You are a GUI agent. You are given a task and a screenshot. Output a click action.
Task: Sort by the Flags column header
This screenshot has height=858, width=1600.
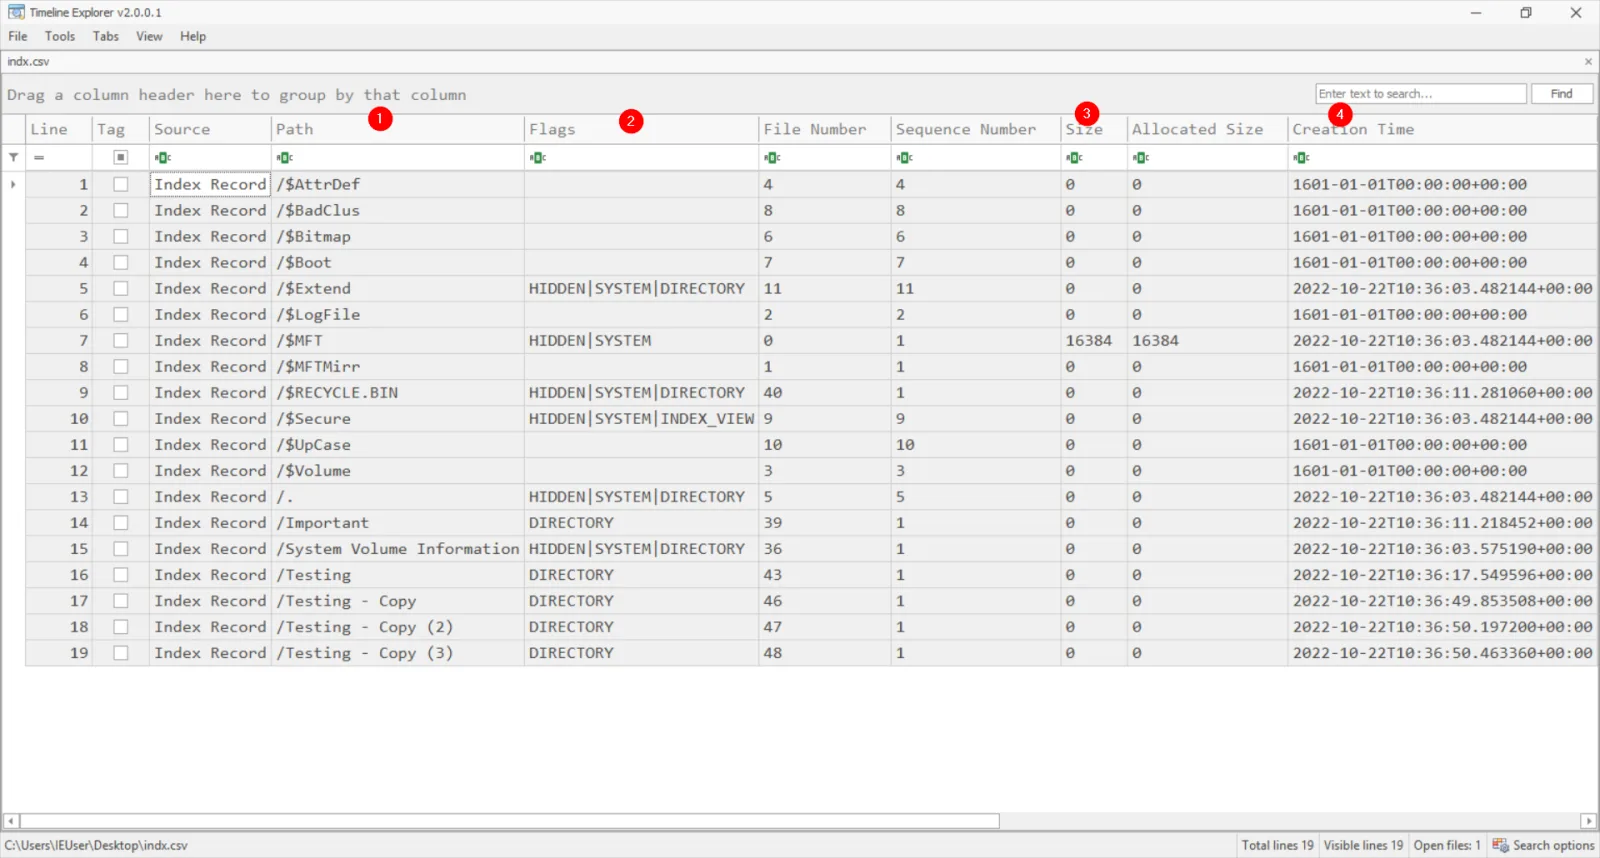click(641, 129)
